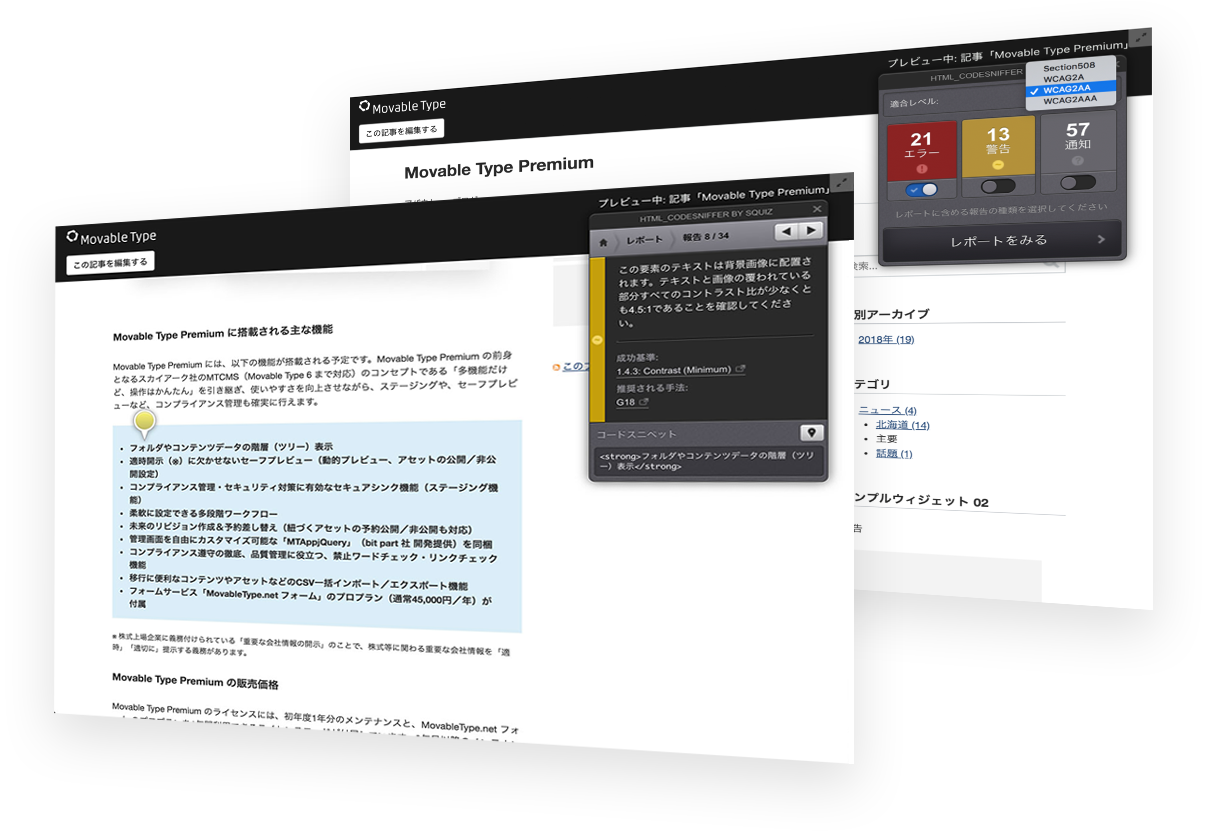The height and width of the screenshot is (834, 1219).
Task: Click the point-to-element pin button near コードスニペット
Action: click(811, 433)
